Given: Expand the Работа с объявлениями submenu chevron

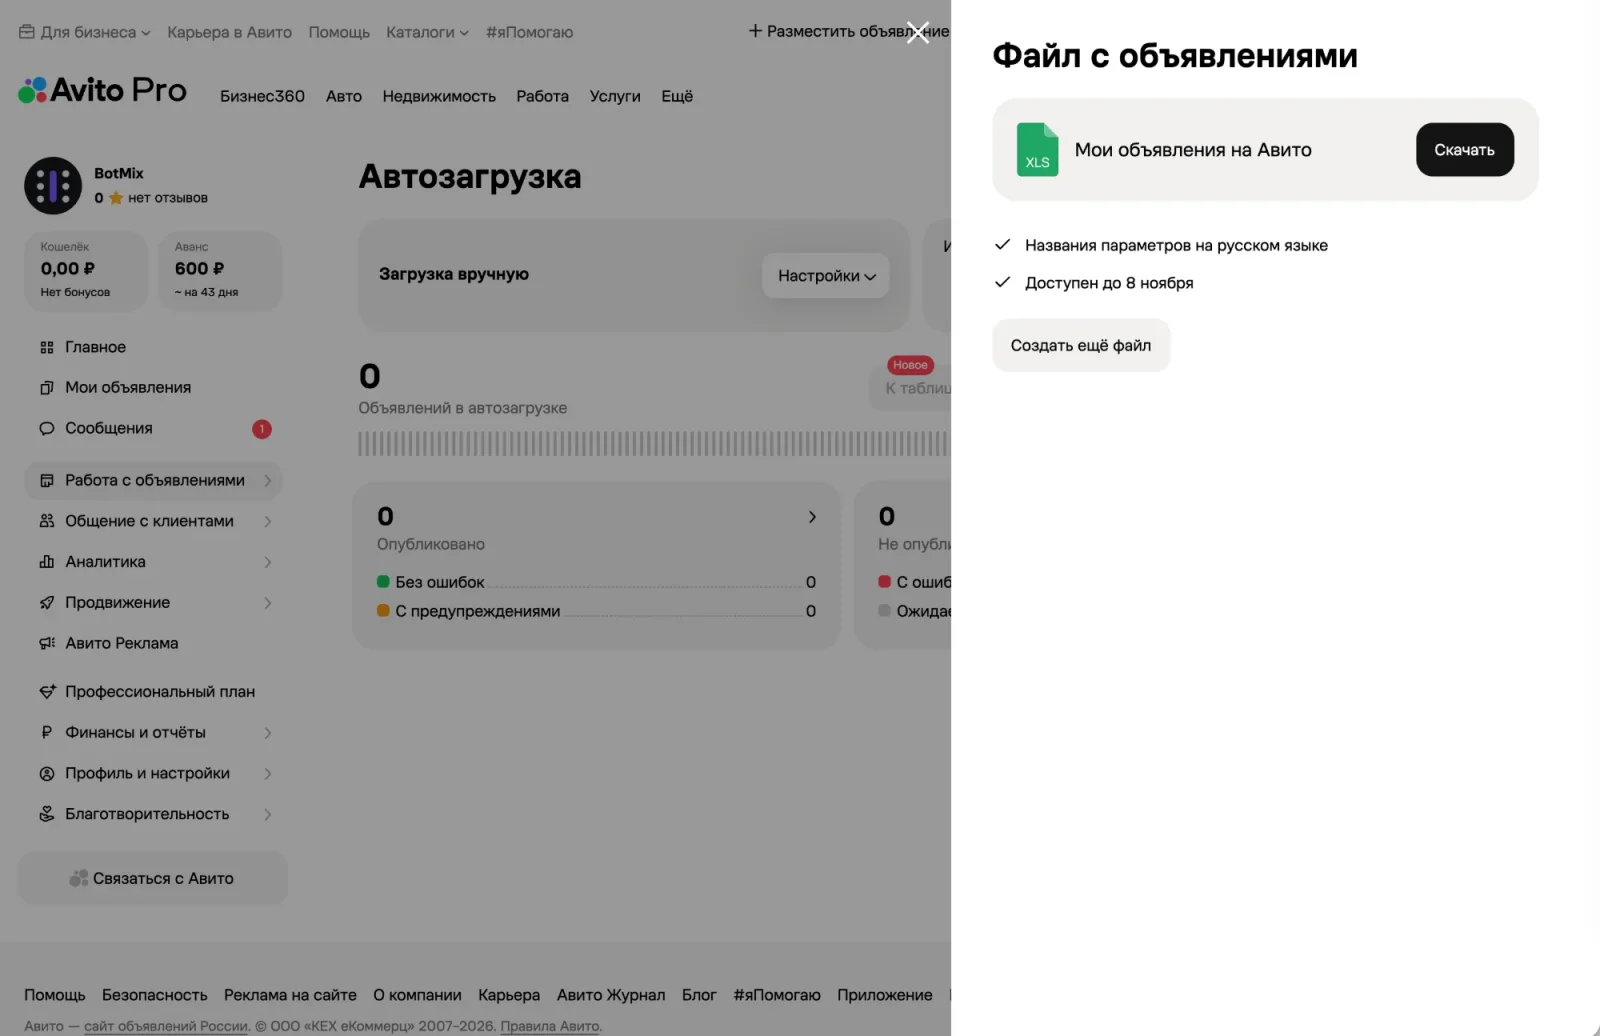Looking at the screenshot, I should pyautogui.click(x=268, y=481).
